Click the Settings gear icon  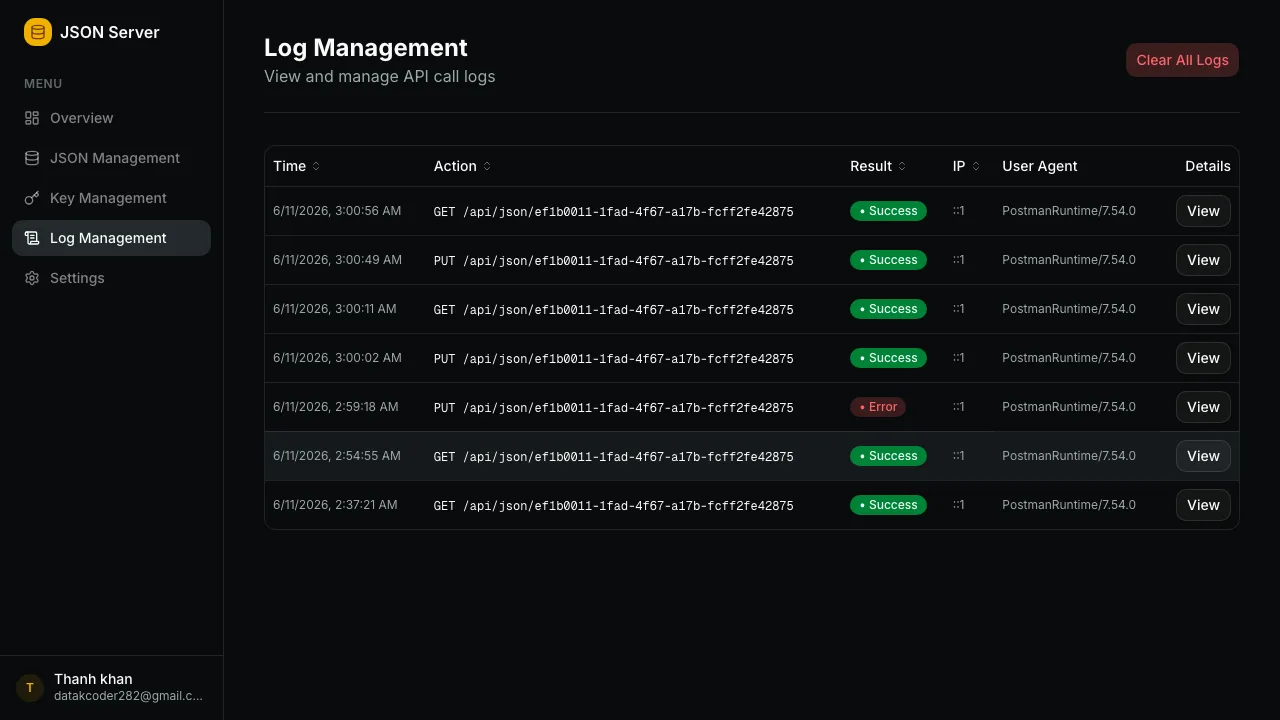point(32,278)
